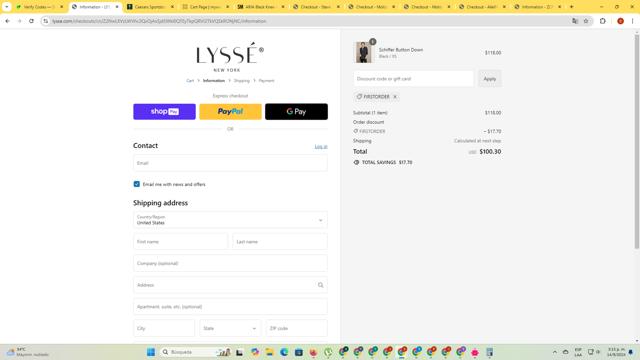This screenshot has height=360, width=640.
Task: Click the address search magnifier icon
Action: click(x=320, y=285)
